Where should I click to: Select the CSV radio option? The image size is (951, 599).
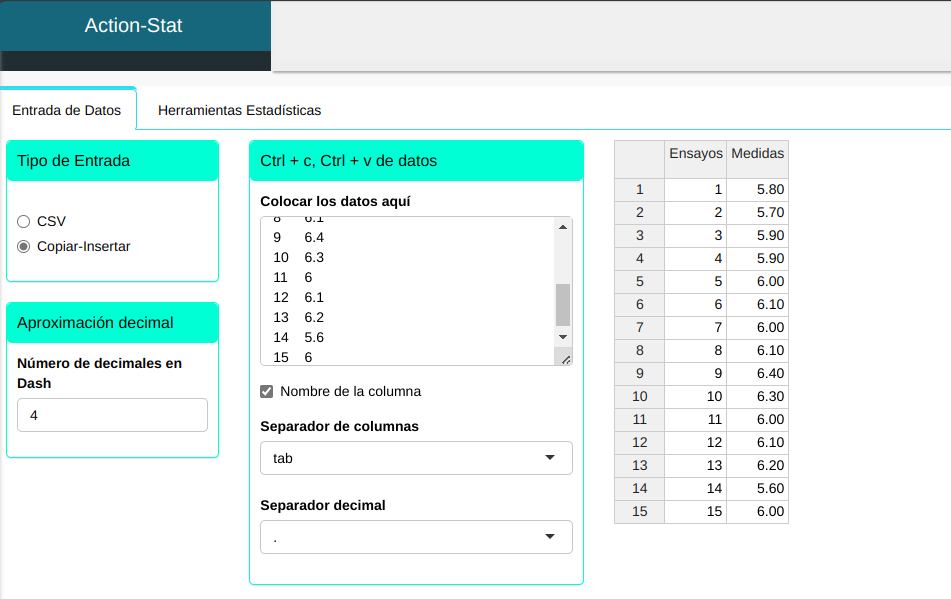24,221
